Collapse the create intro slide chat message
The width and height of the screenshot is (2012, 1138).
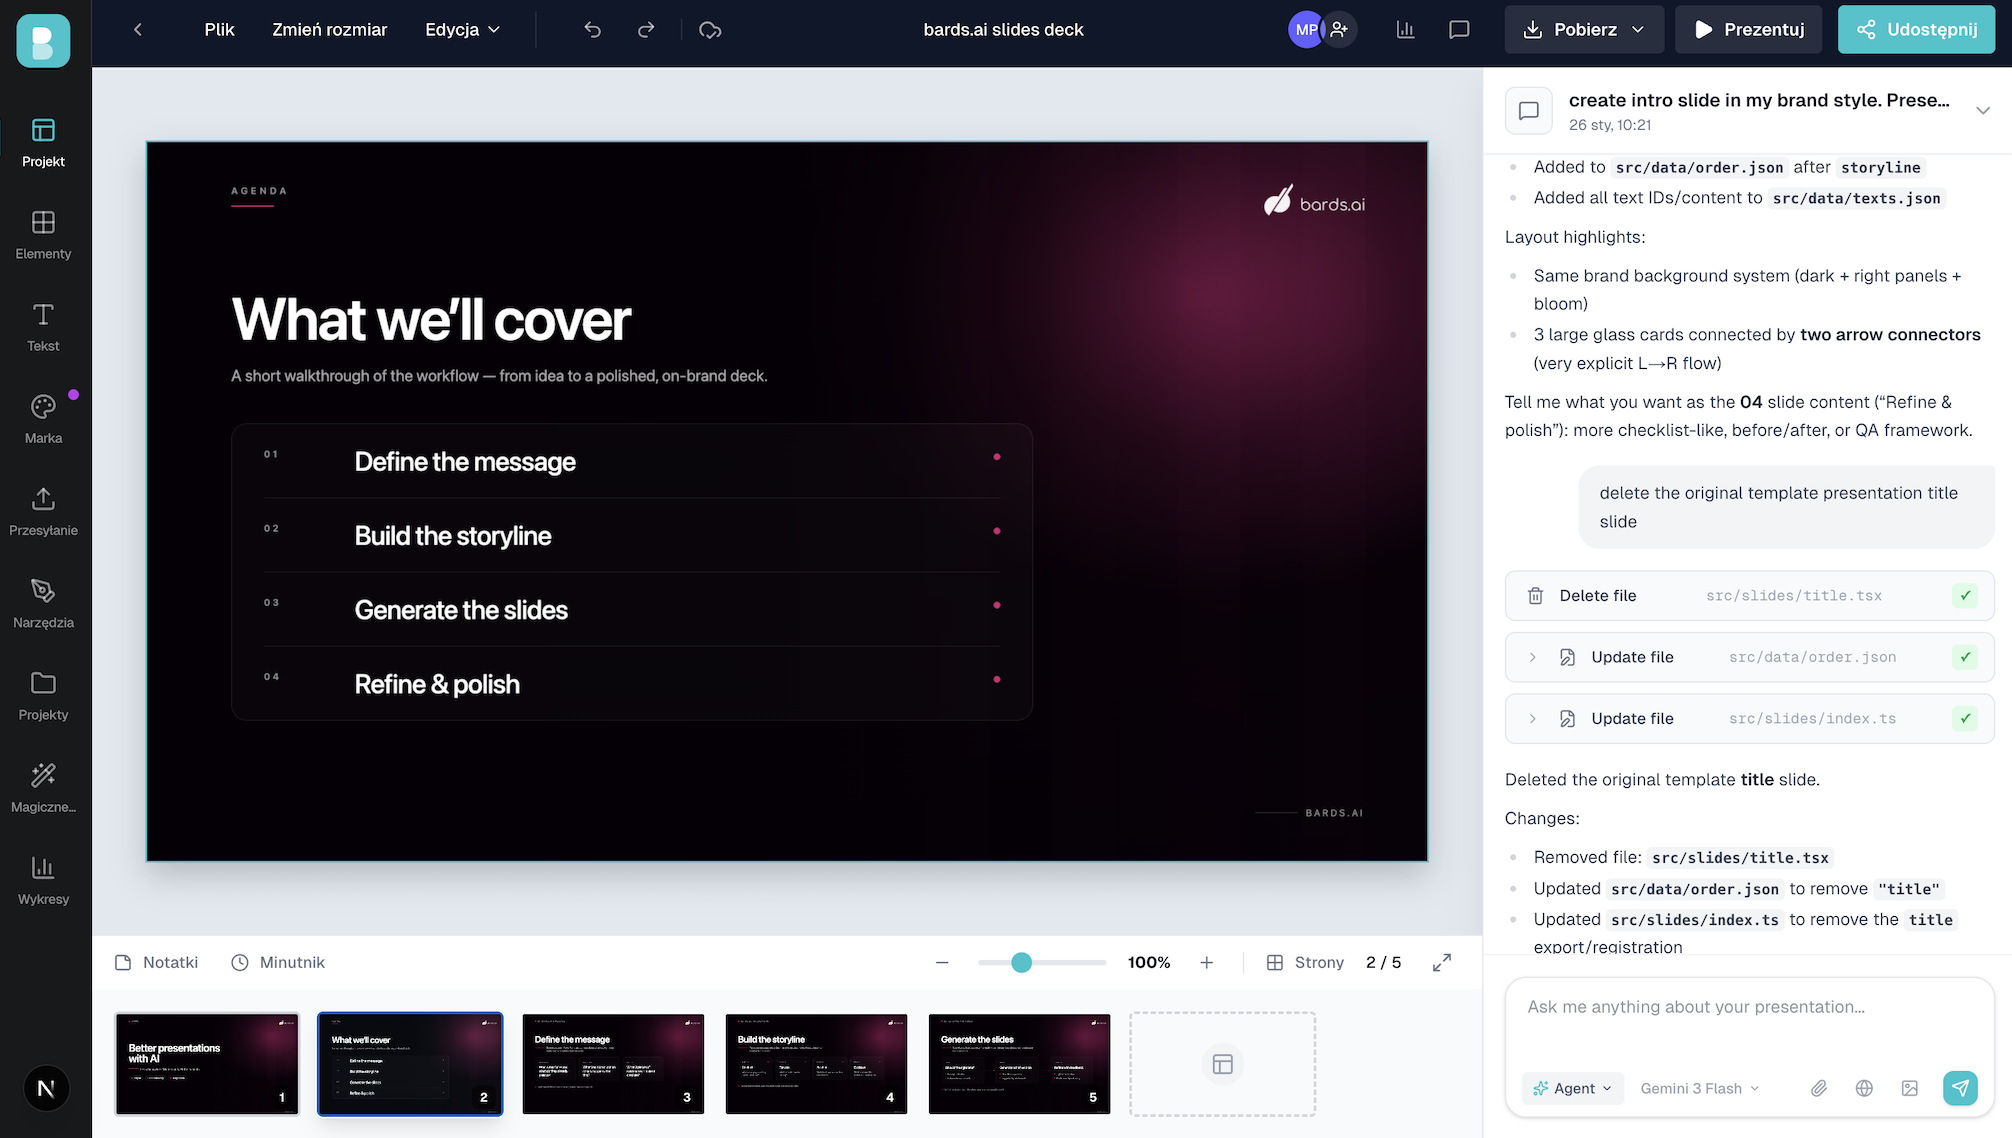[x=1985, y=111]
